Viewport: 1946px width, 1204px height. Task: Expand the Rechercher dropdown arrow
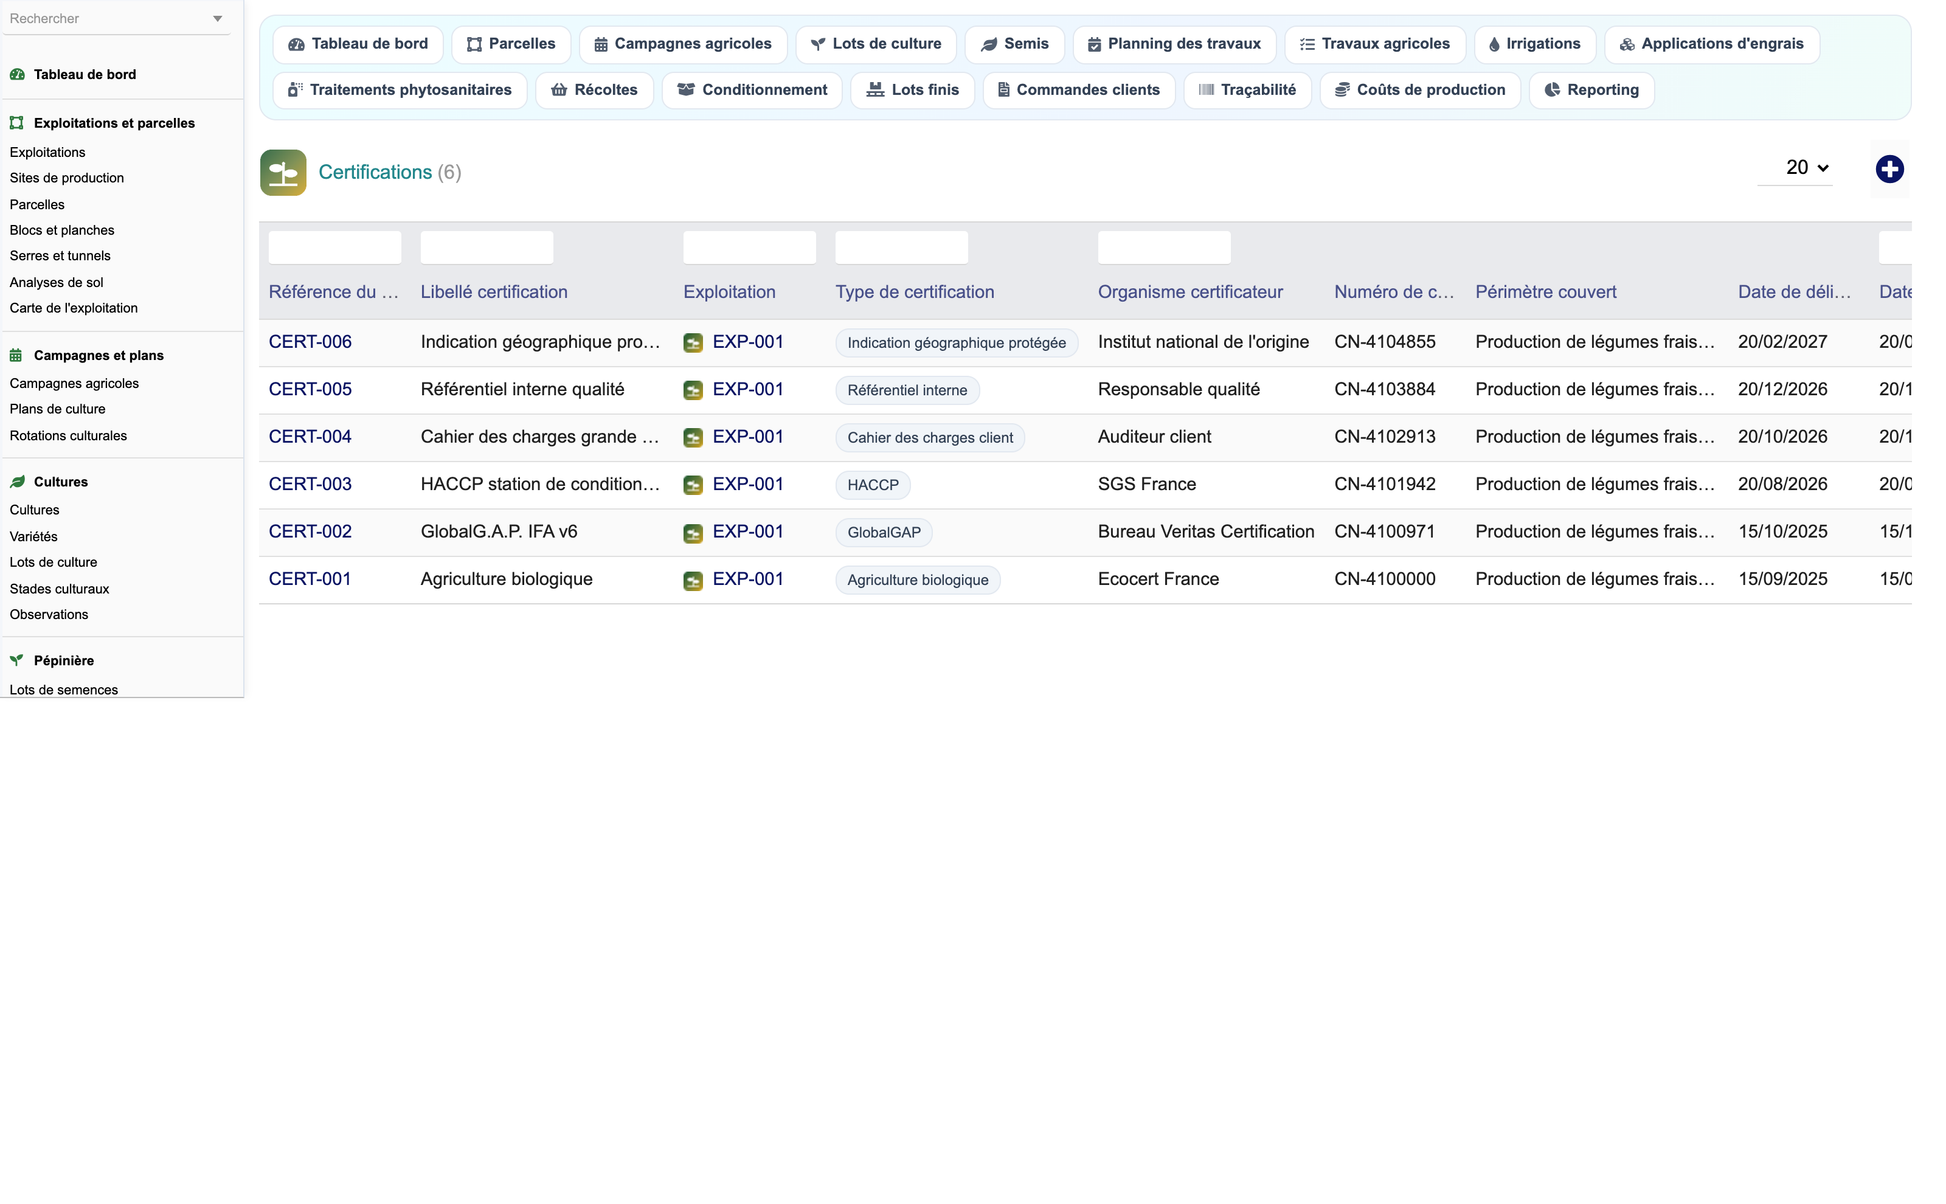coord(218,19)
